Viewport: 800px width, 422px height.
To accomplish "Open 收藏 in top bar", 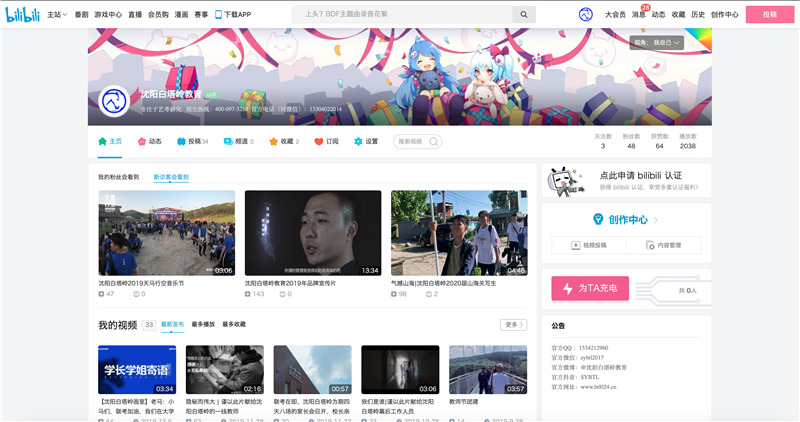I will (678, 14).
